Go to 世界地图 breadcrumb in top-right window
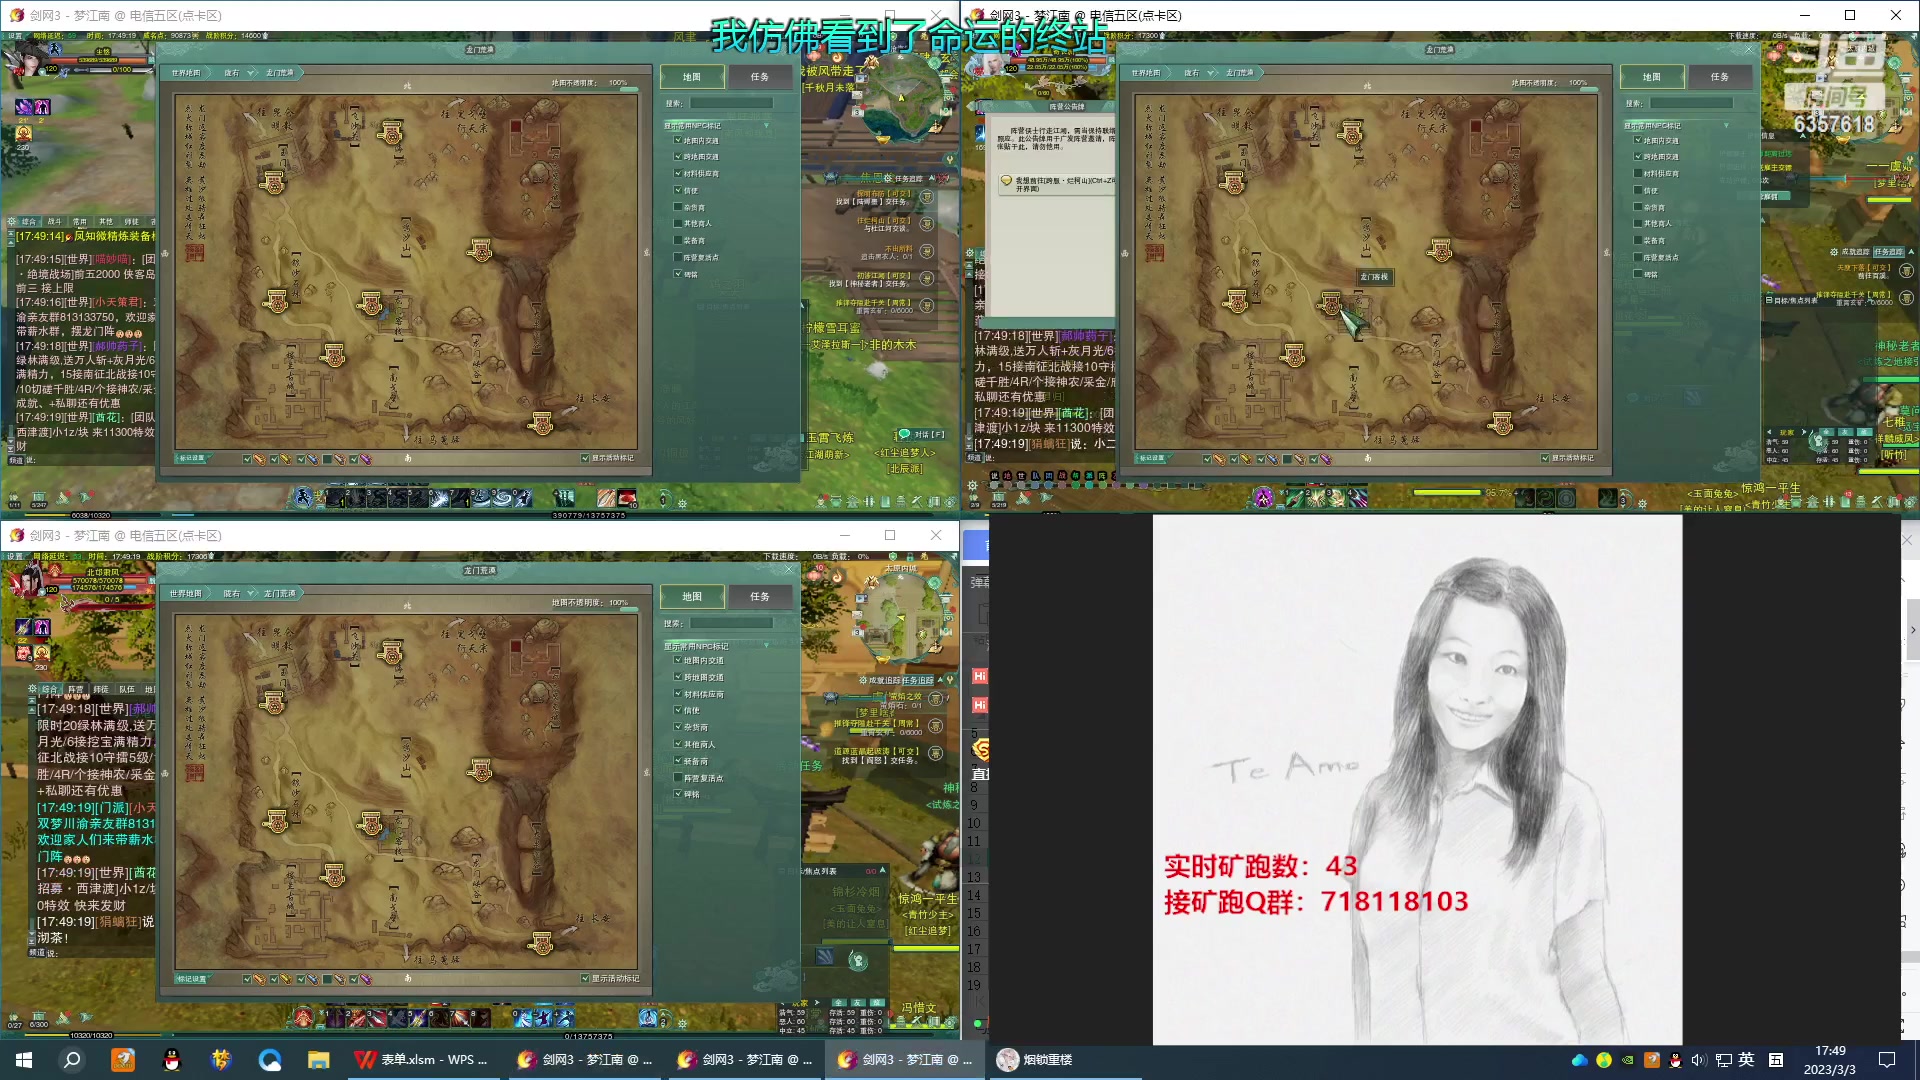The width and height of the screenshot is (1920, 1080). 1146,73
